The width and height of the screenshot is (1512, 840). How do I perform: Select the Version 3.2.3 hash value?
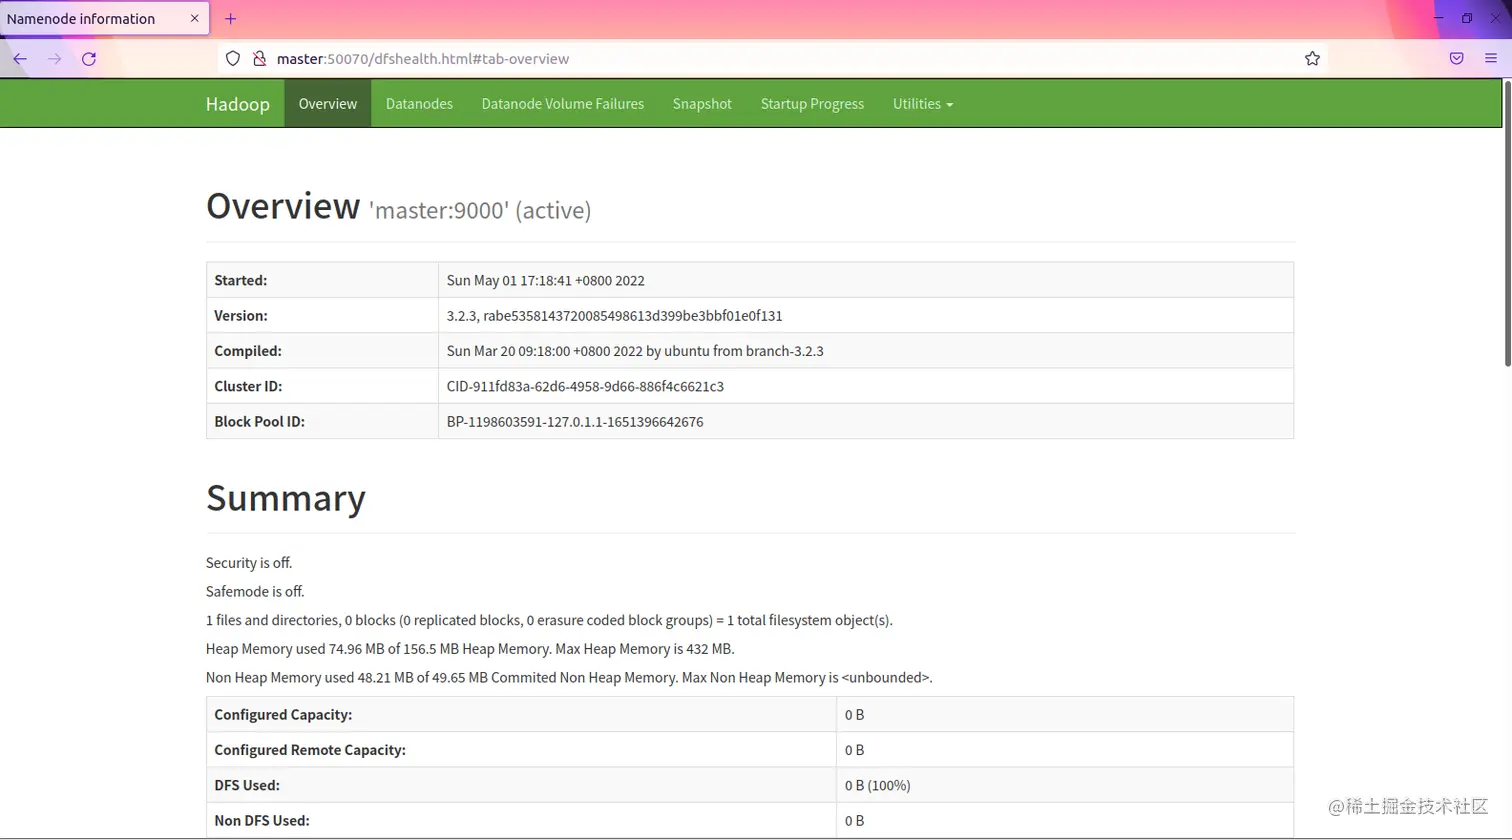pyautogui.click(x=614, y=316)
